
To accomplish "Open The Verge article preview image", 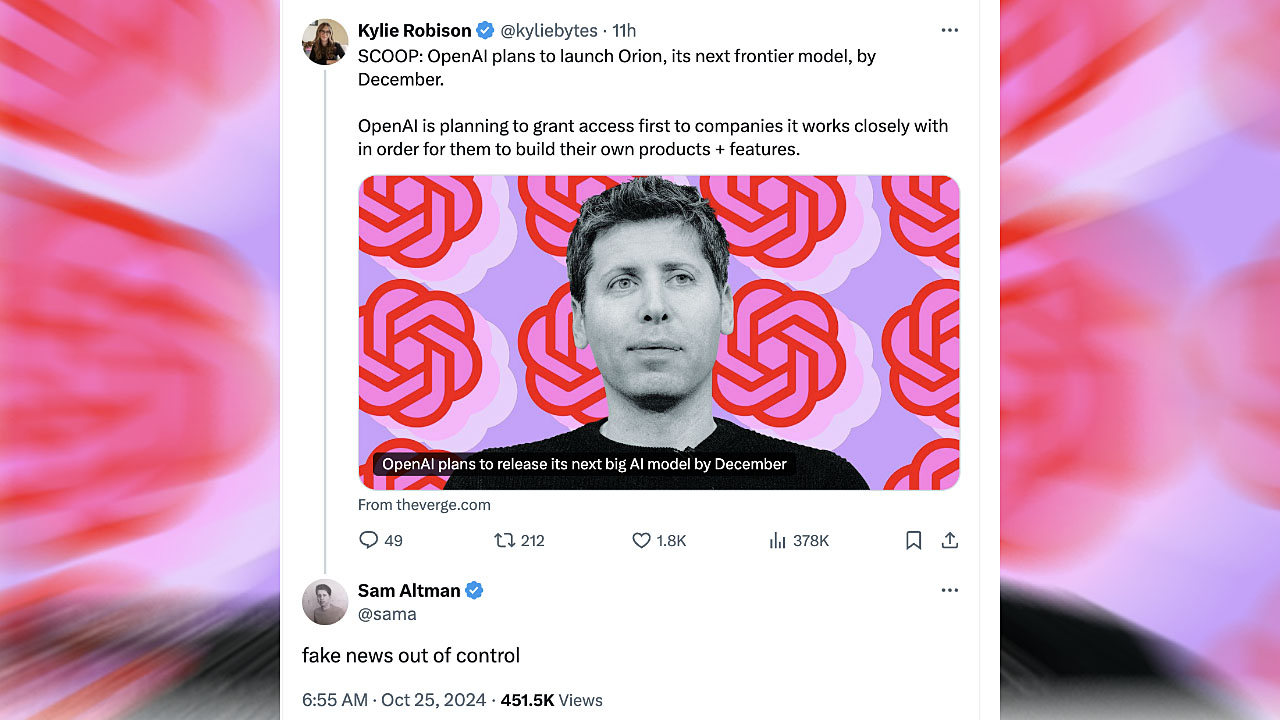I will pos(659,332).
